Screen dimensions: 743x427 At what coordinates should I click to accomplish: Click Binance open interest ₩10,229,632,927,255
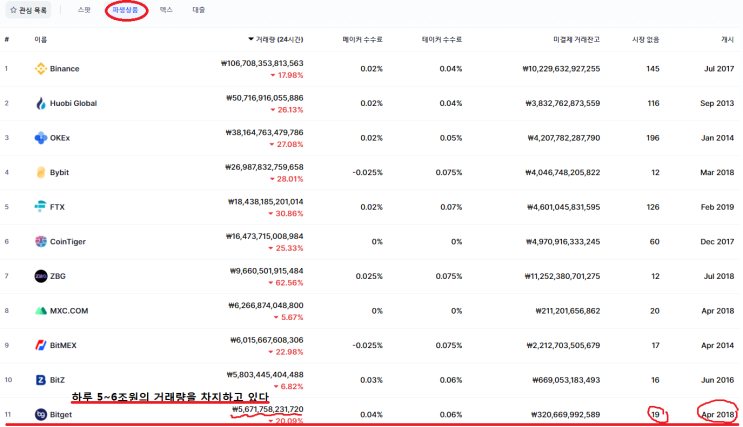pos(561,69)
